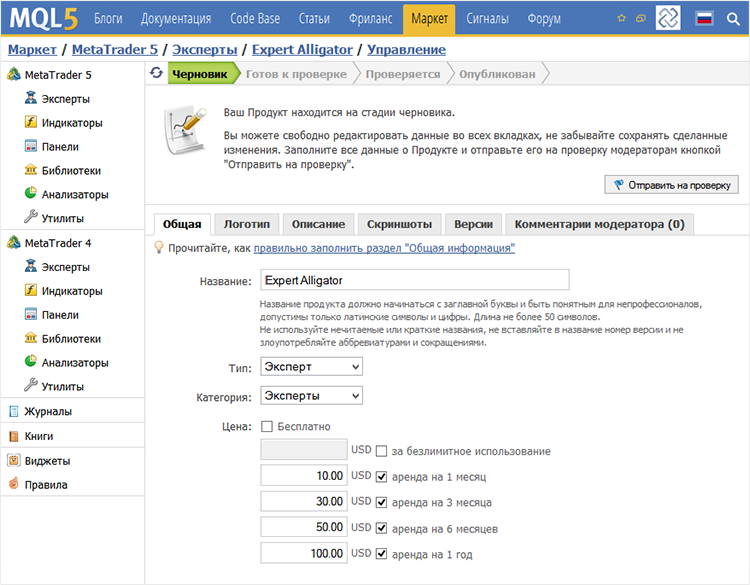The width and height of the screenshot is (750, 585).
Task: Uncheck аренда на 6 месяцев
Action: pos(381,528)
